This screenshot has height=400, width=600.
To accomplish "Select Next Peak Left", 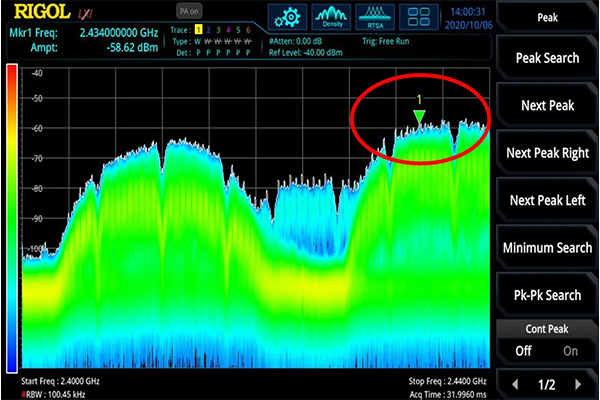I will pyautogui.click(x=547, y=200).
